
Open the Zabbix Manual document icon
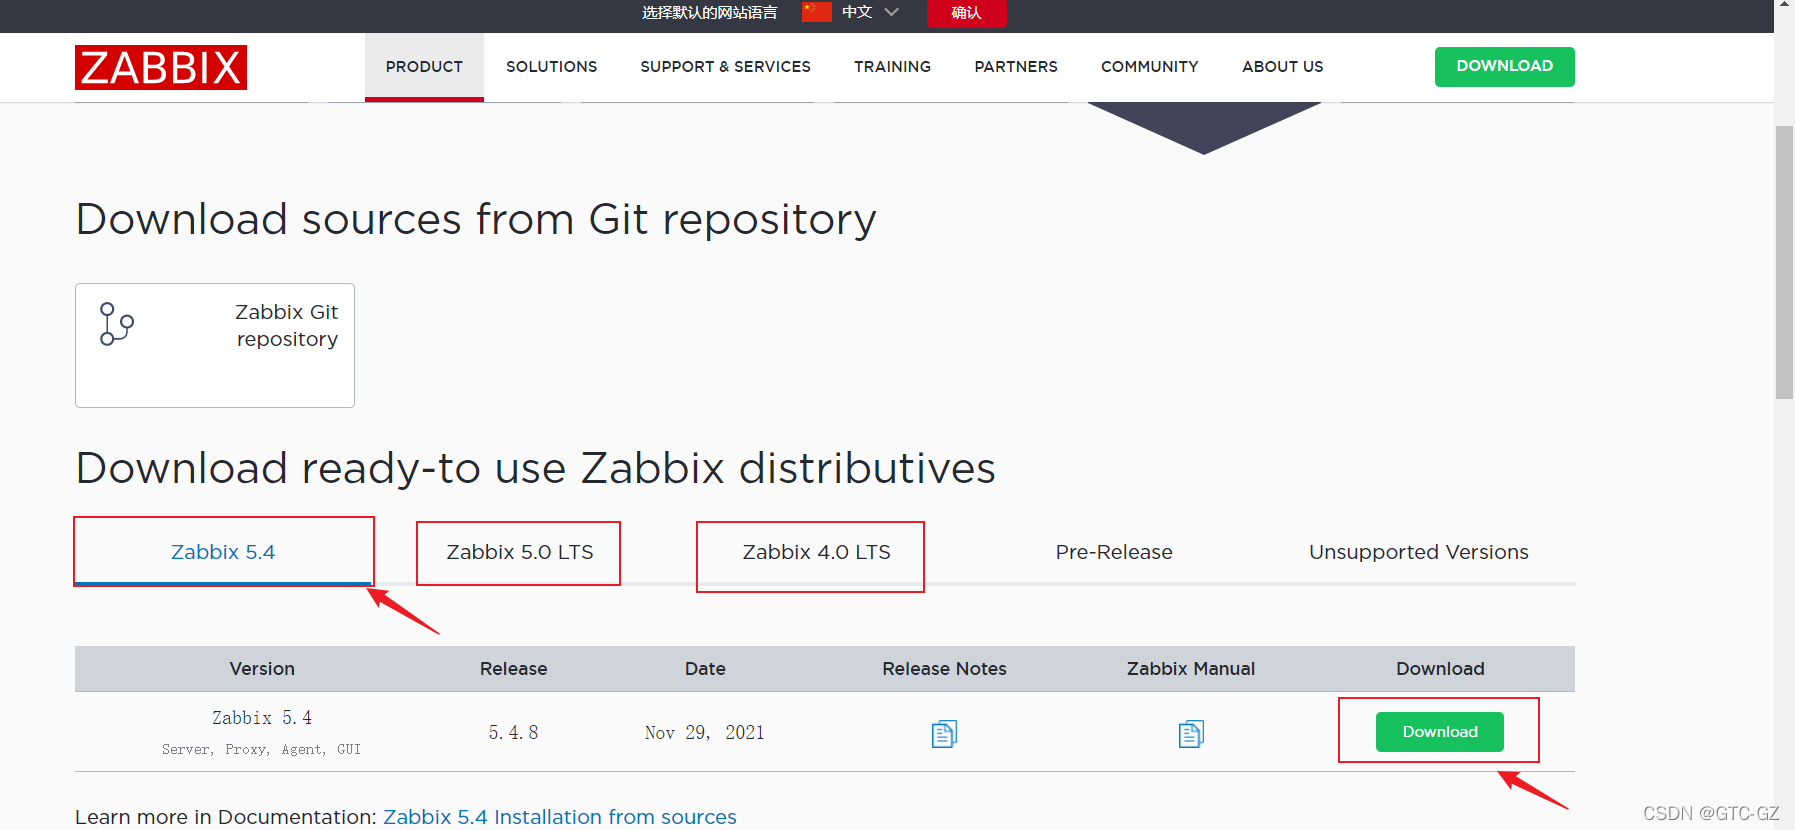point(1191,734)
